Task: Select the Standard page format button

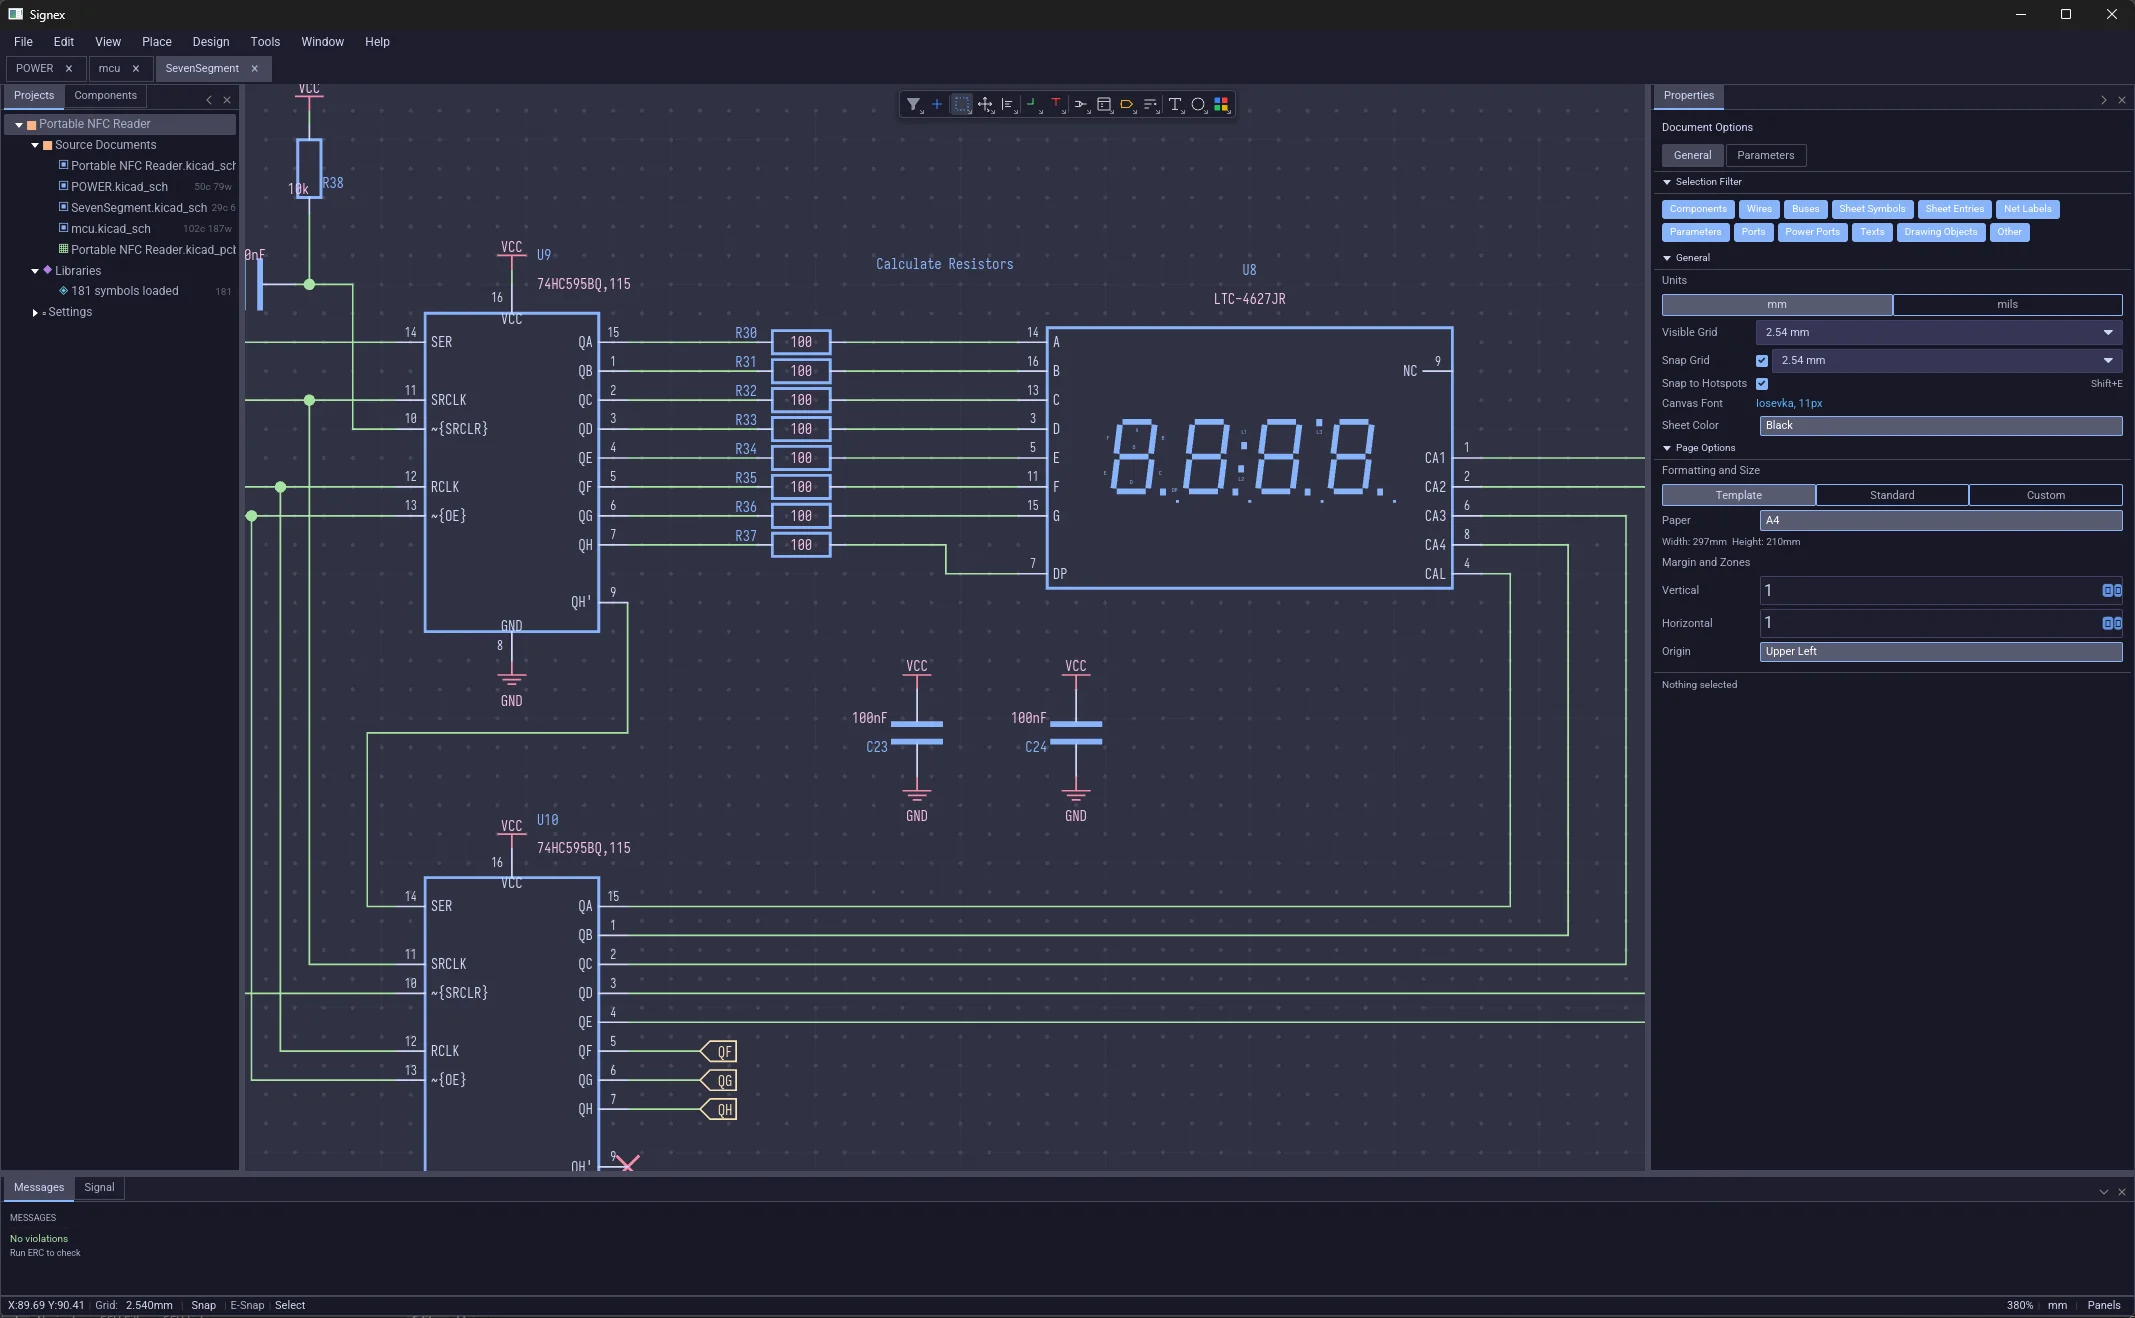Action: [x=1892, y=495]
